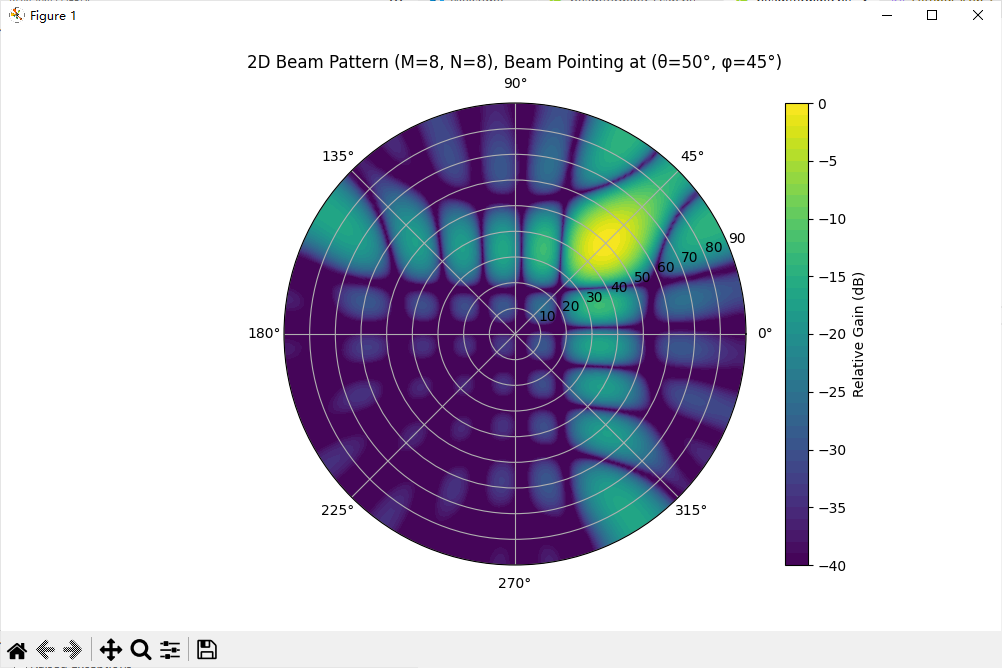Click the Figure 1 title bar text
1002x668 pixels.
click(x=53, y=15)
